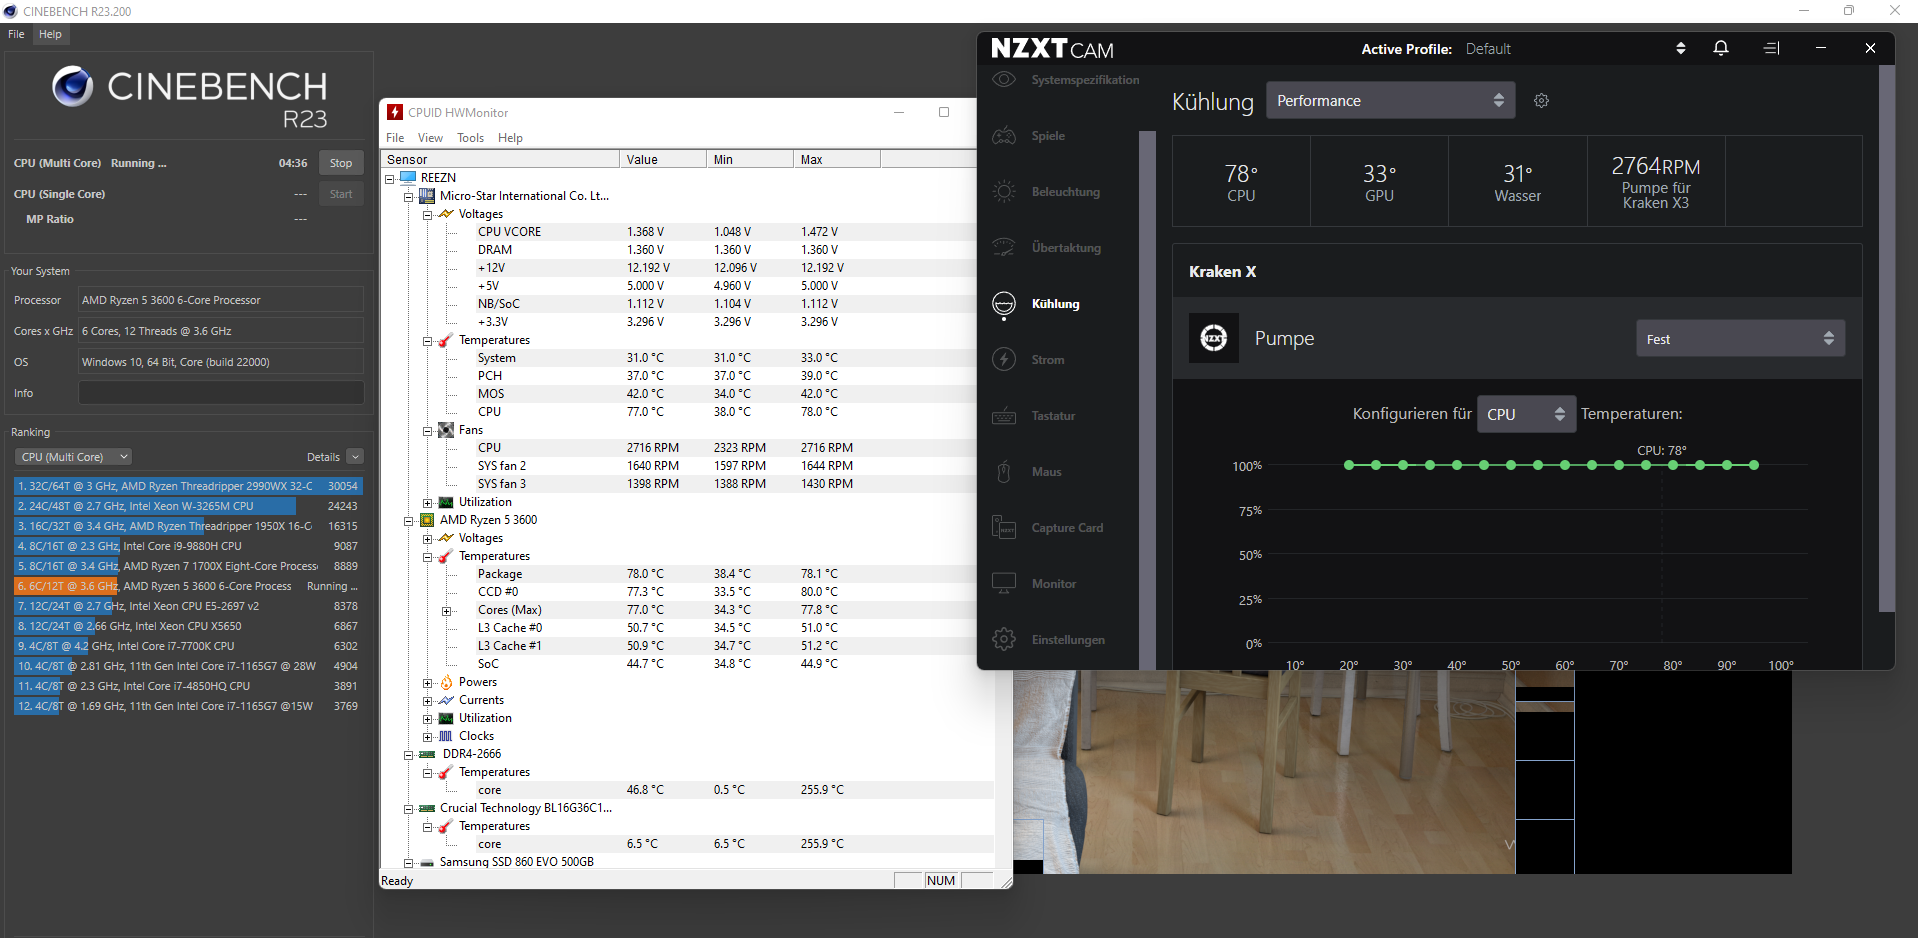Open Strom power section
The width and height of the screenshot is (1918, 938).
point(1047,360)
